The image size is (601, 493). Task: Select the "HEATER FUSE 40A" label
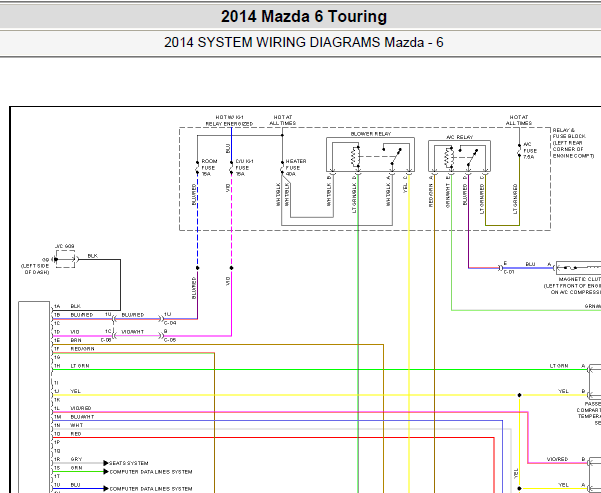point(295,168)
